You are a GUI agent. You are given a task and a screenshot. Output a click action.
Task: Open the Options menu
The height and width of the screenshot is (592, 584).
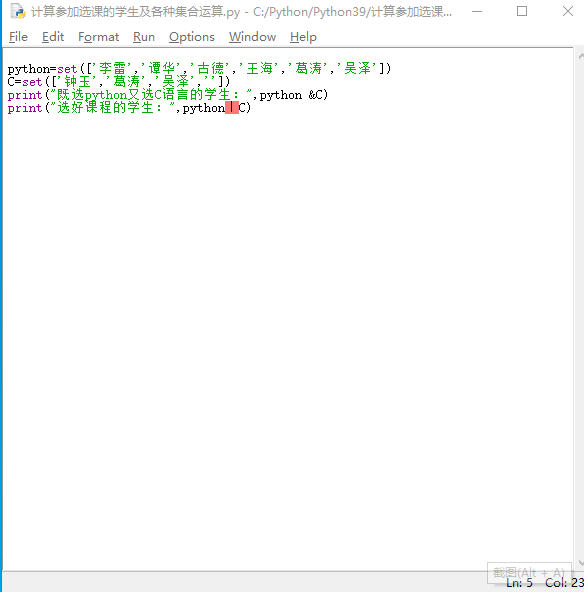click(191, 37)
